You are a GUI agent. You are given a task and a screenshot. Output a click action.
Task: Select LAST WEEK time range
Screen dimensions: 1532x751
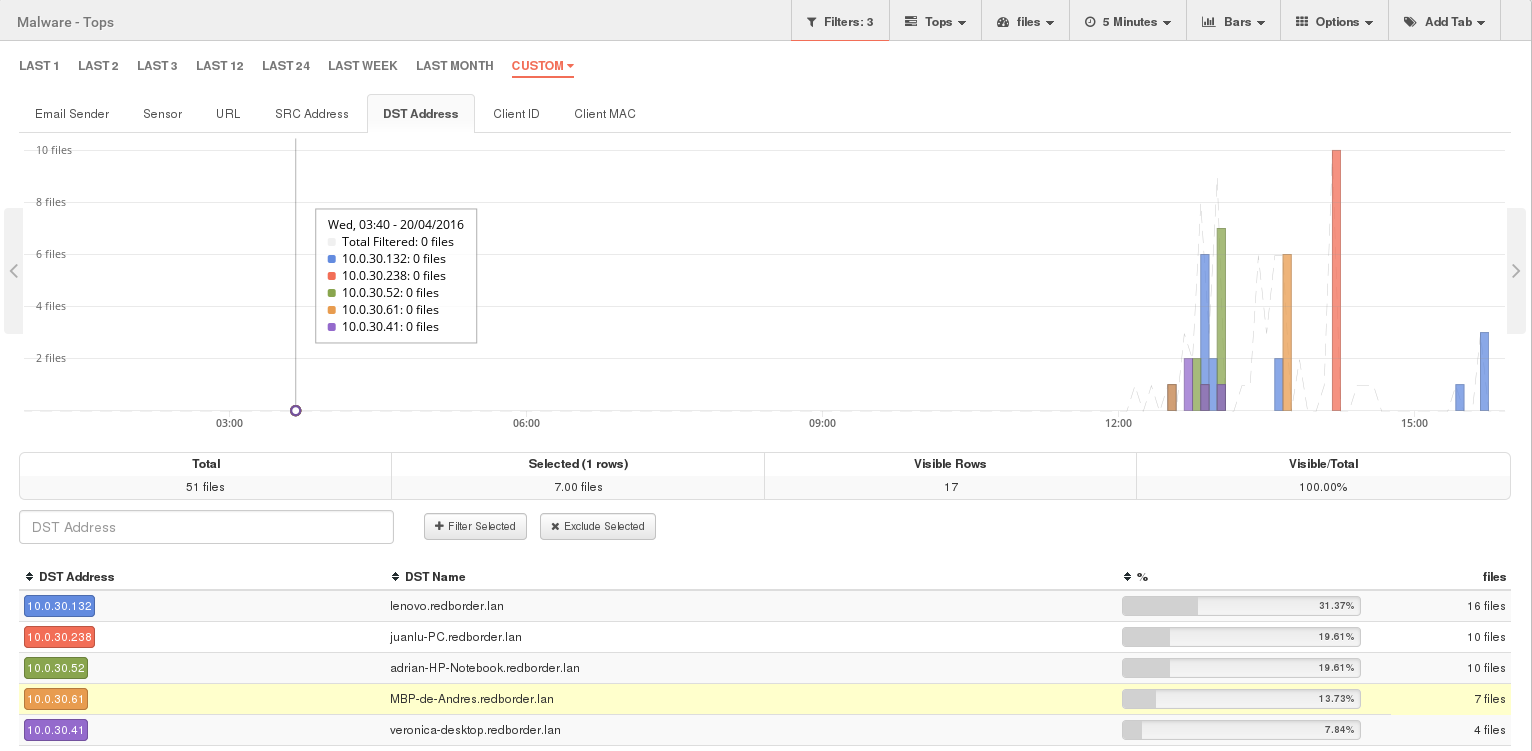coord(363,66)
